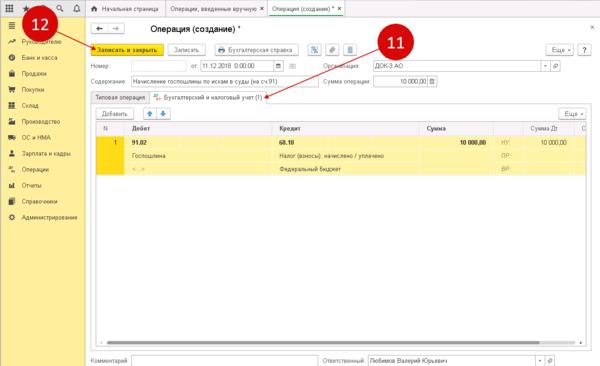Image resolution: width=600 pixels, height=366 pixels.
Task: Open calculator for Сумма операции
Action: click(x=432, y=82)
